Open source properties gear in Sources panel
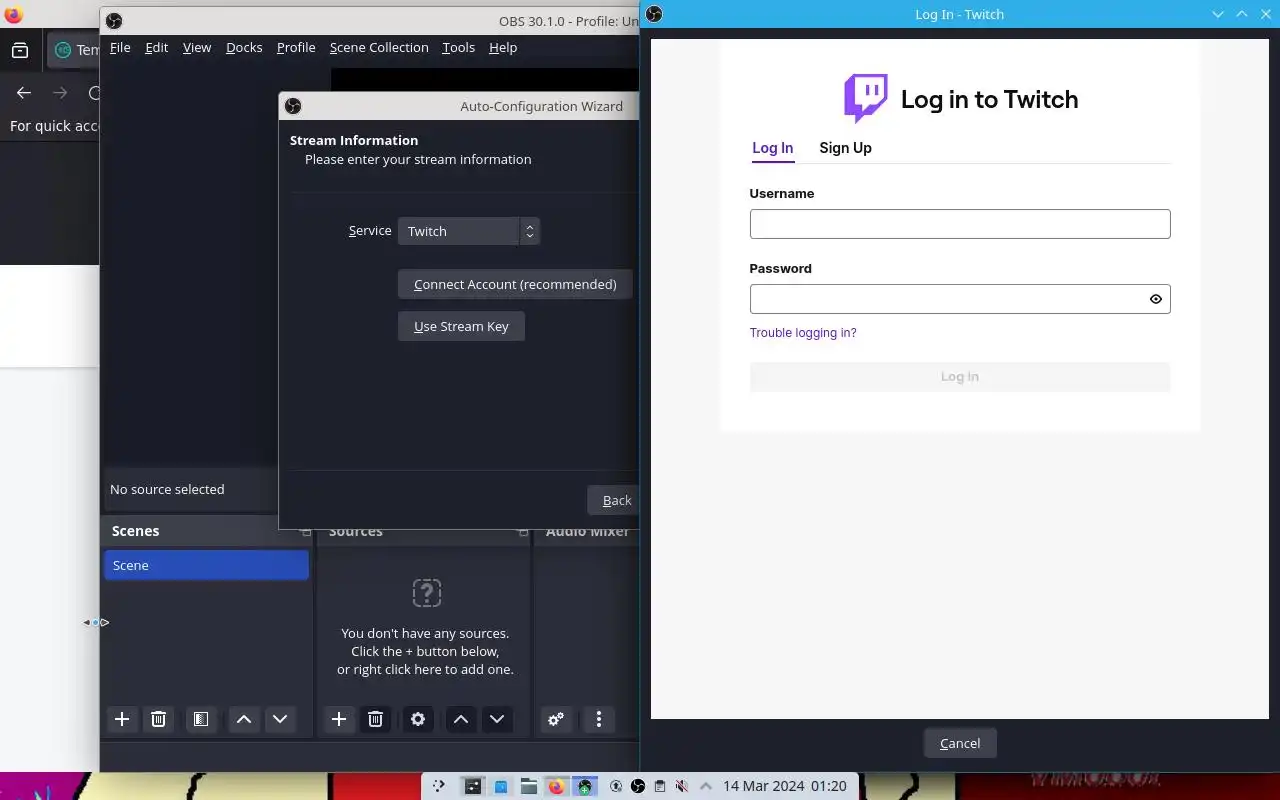1280x800 pixels. click(418, 719)
